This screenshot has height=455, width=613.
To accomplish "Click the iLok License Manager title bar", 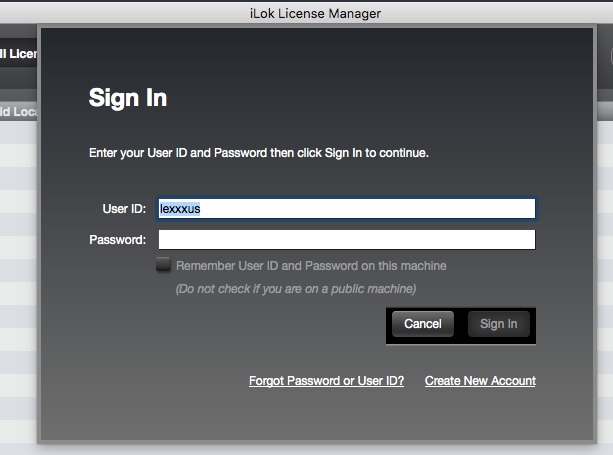I will pyautogui.click(x=315, y=13).
